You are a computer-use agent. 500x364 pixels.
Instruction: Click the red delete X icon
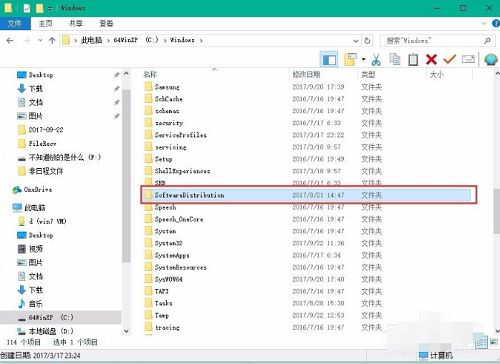[431, 60]
